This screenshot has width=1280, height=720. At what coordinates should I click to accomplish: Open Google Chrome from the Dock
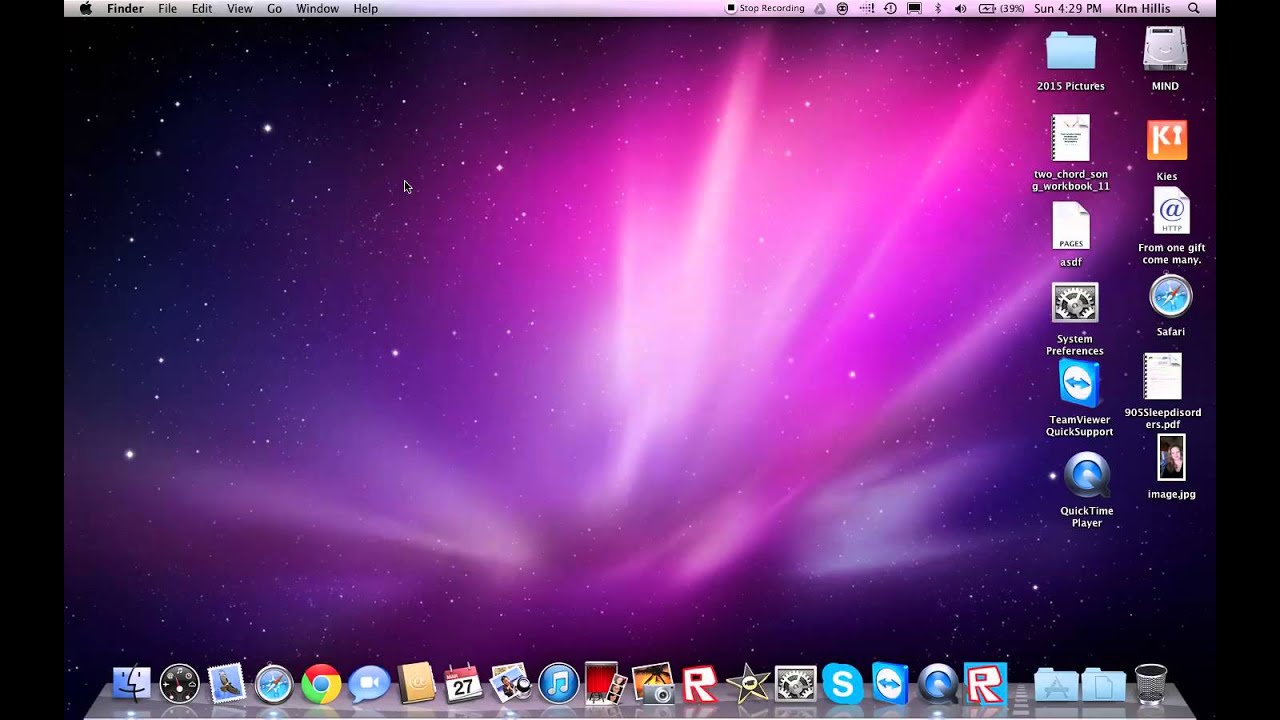(321, 684)
